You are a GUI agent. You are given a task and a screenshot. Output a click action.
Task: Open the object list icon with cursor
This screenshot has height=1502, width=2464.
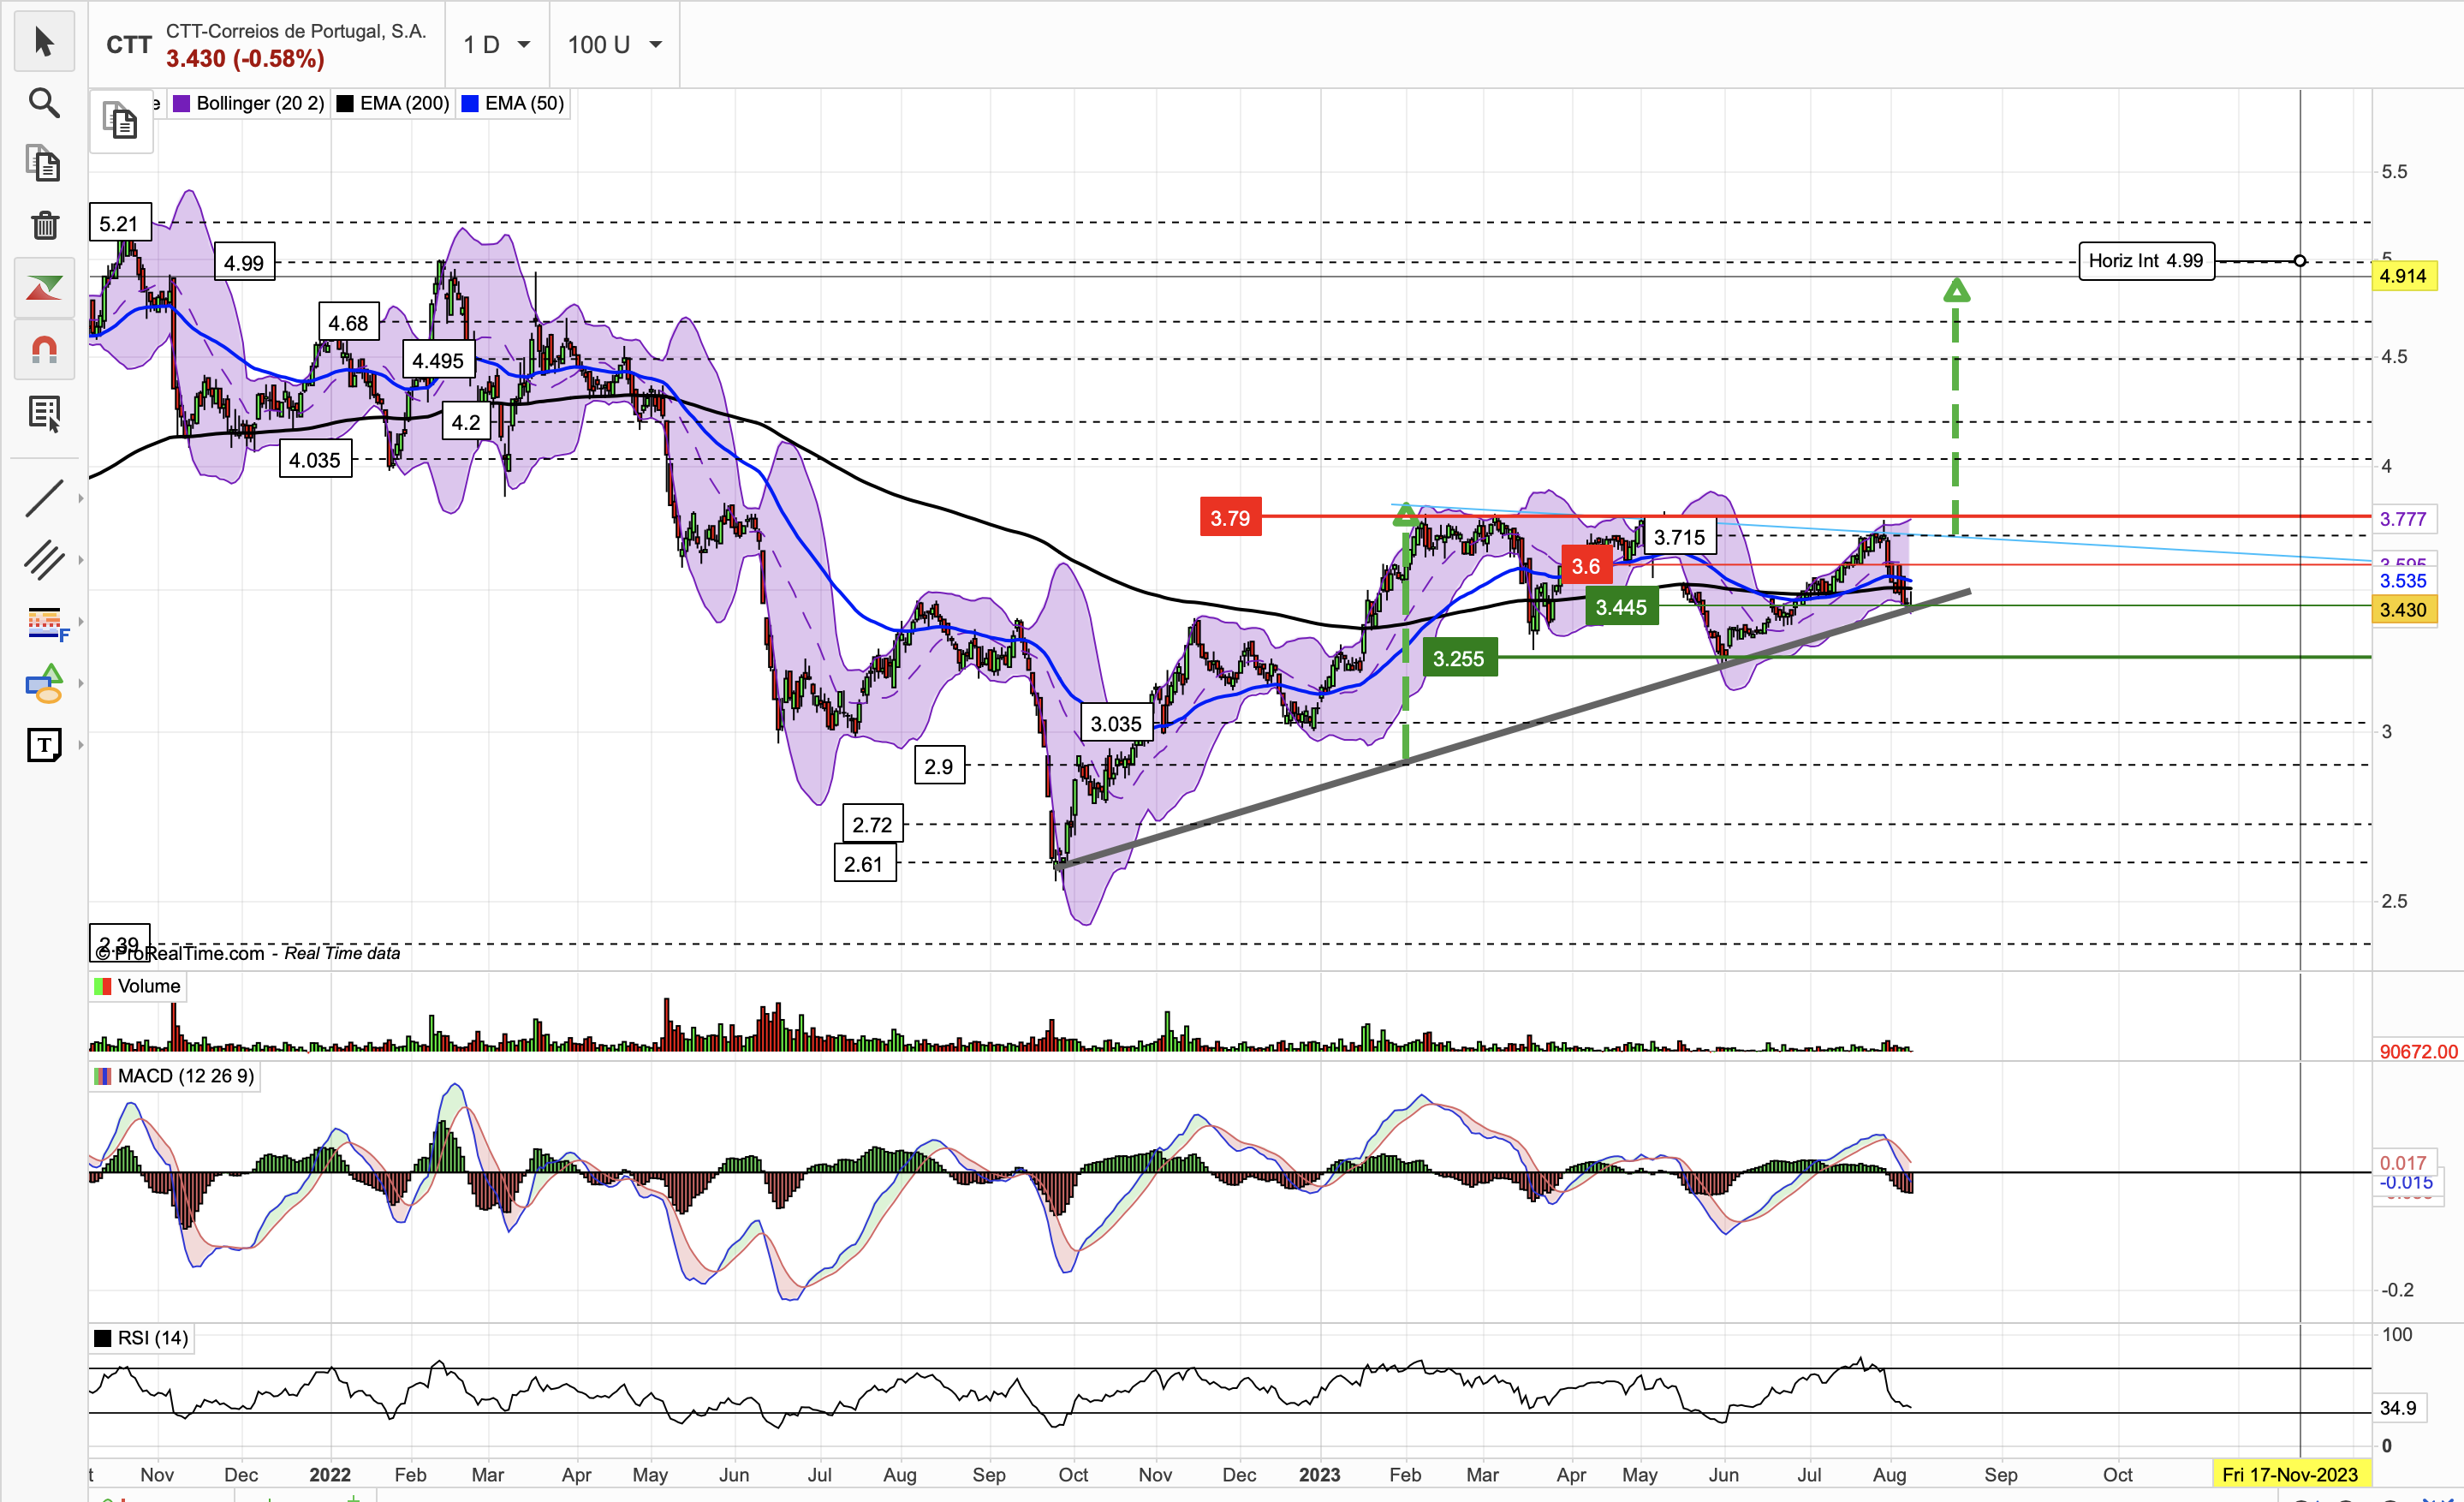pos(44,413)
